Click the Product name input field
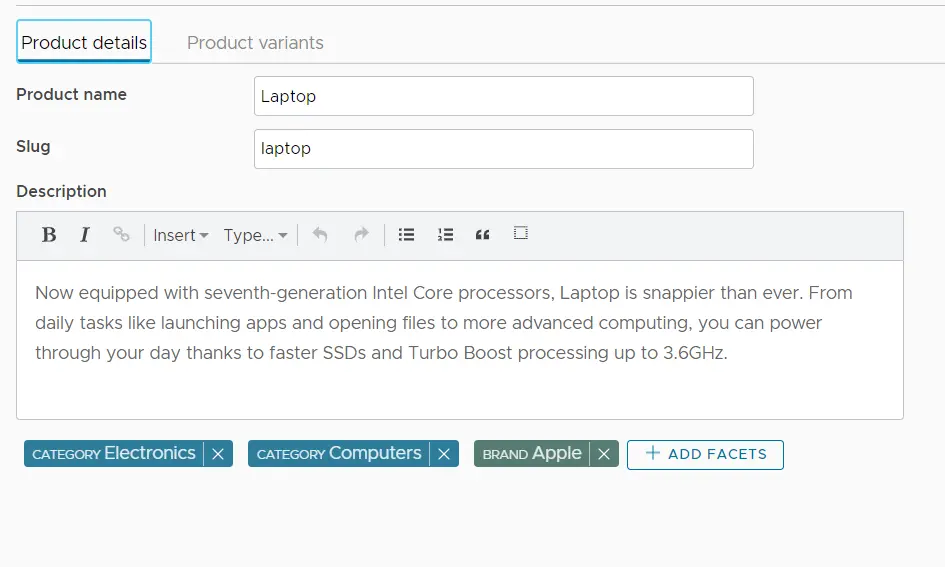The image size is (945, 567). [503, 96]
